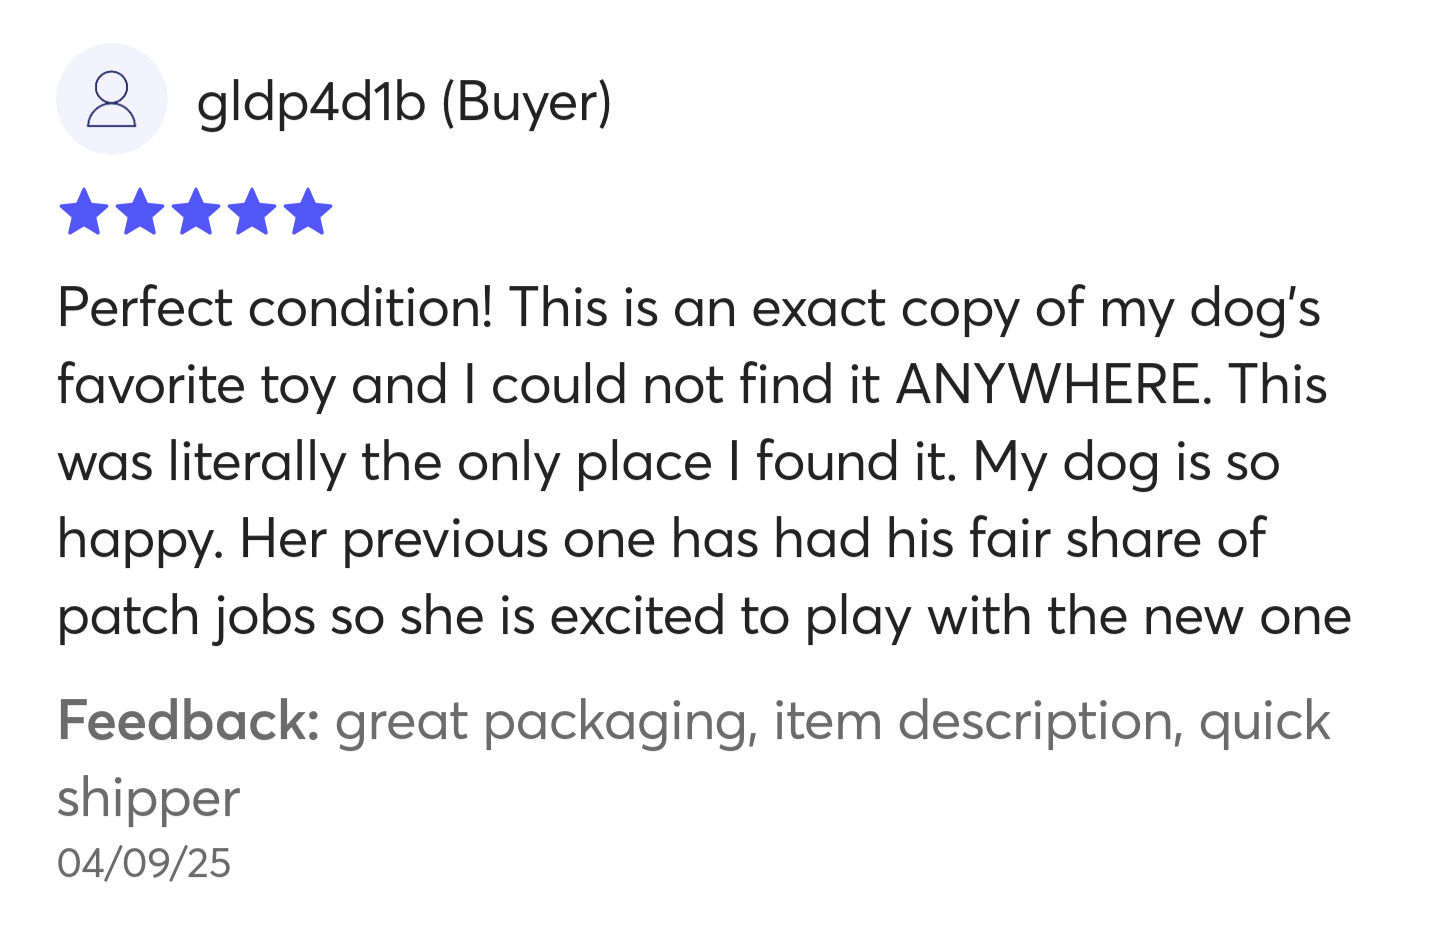Click the words "patch jobs" in review
This screenshot has width=1440, height=927.
(186, 618)
